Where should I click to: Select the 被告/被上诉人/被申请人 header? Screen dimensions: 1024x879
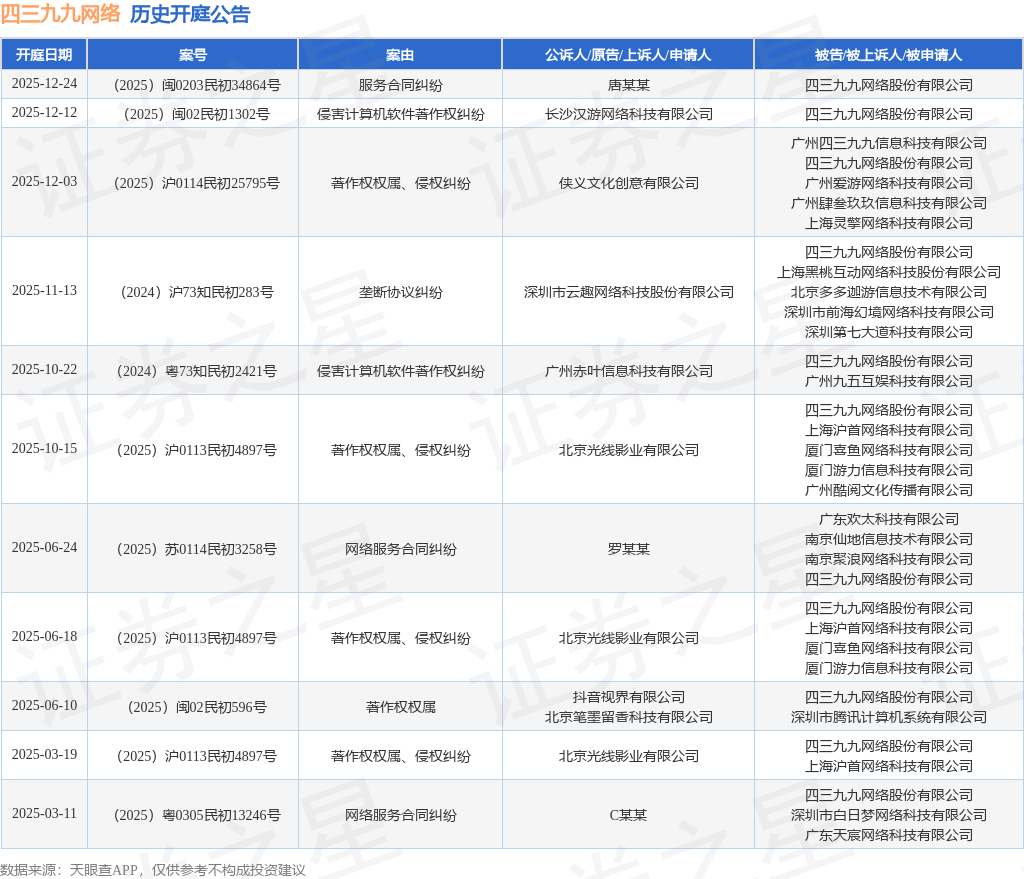[888, 55]
